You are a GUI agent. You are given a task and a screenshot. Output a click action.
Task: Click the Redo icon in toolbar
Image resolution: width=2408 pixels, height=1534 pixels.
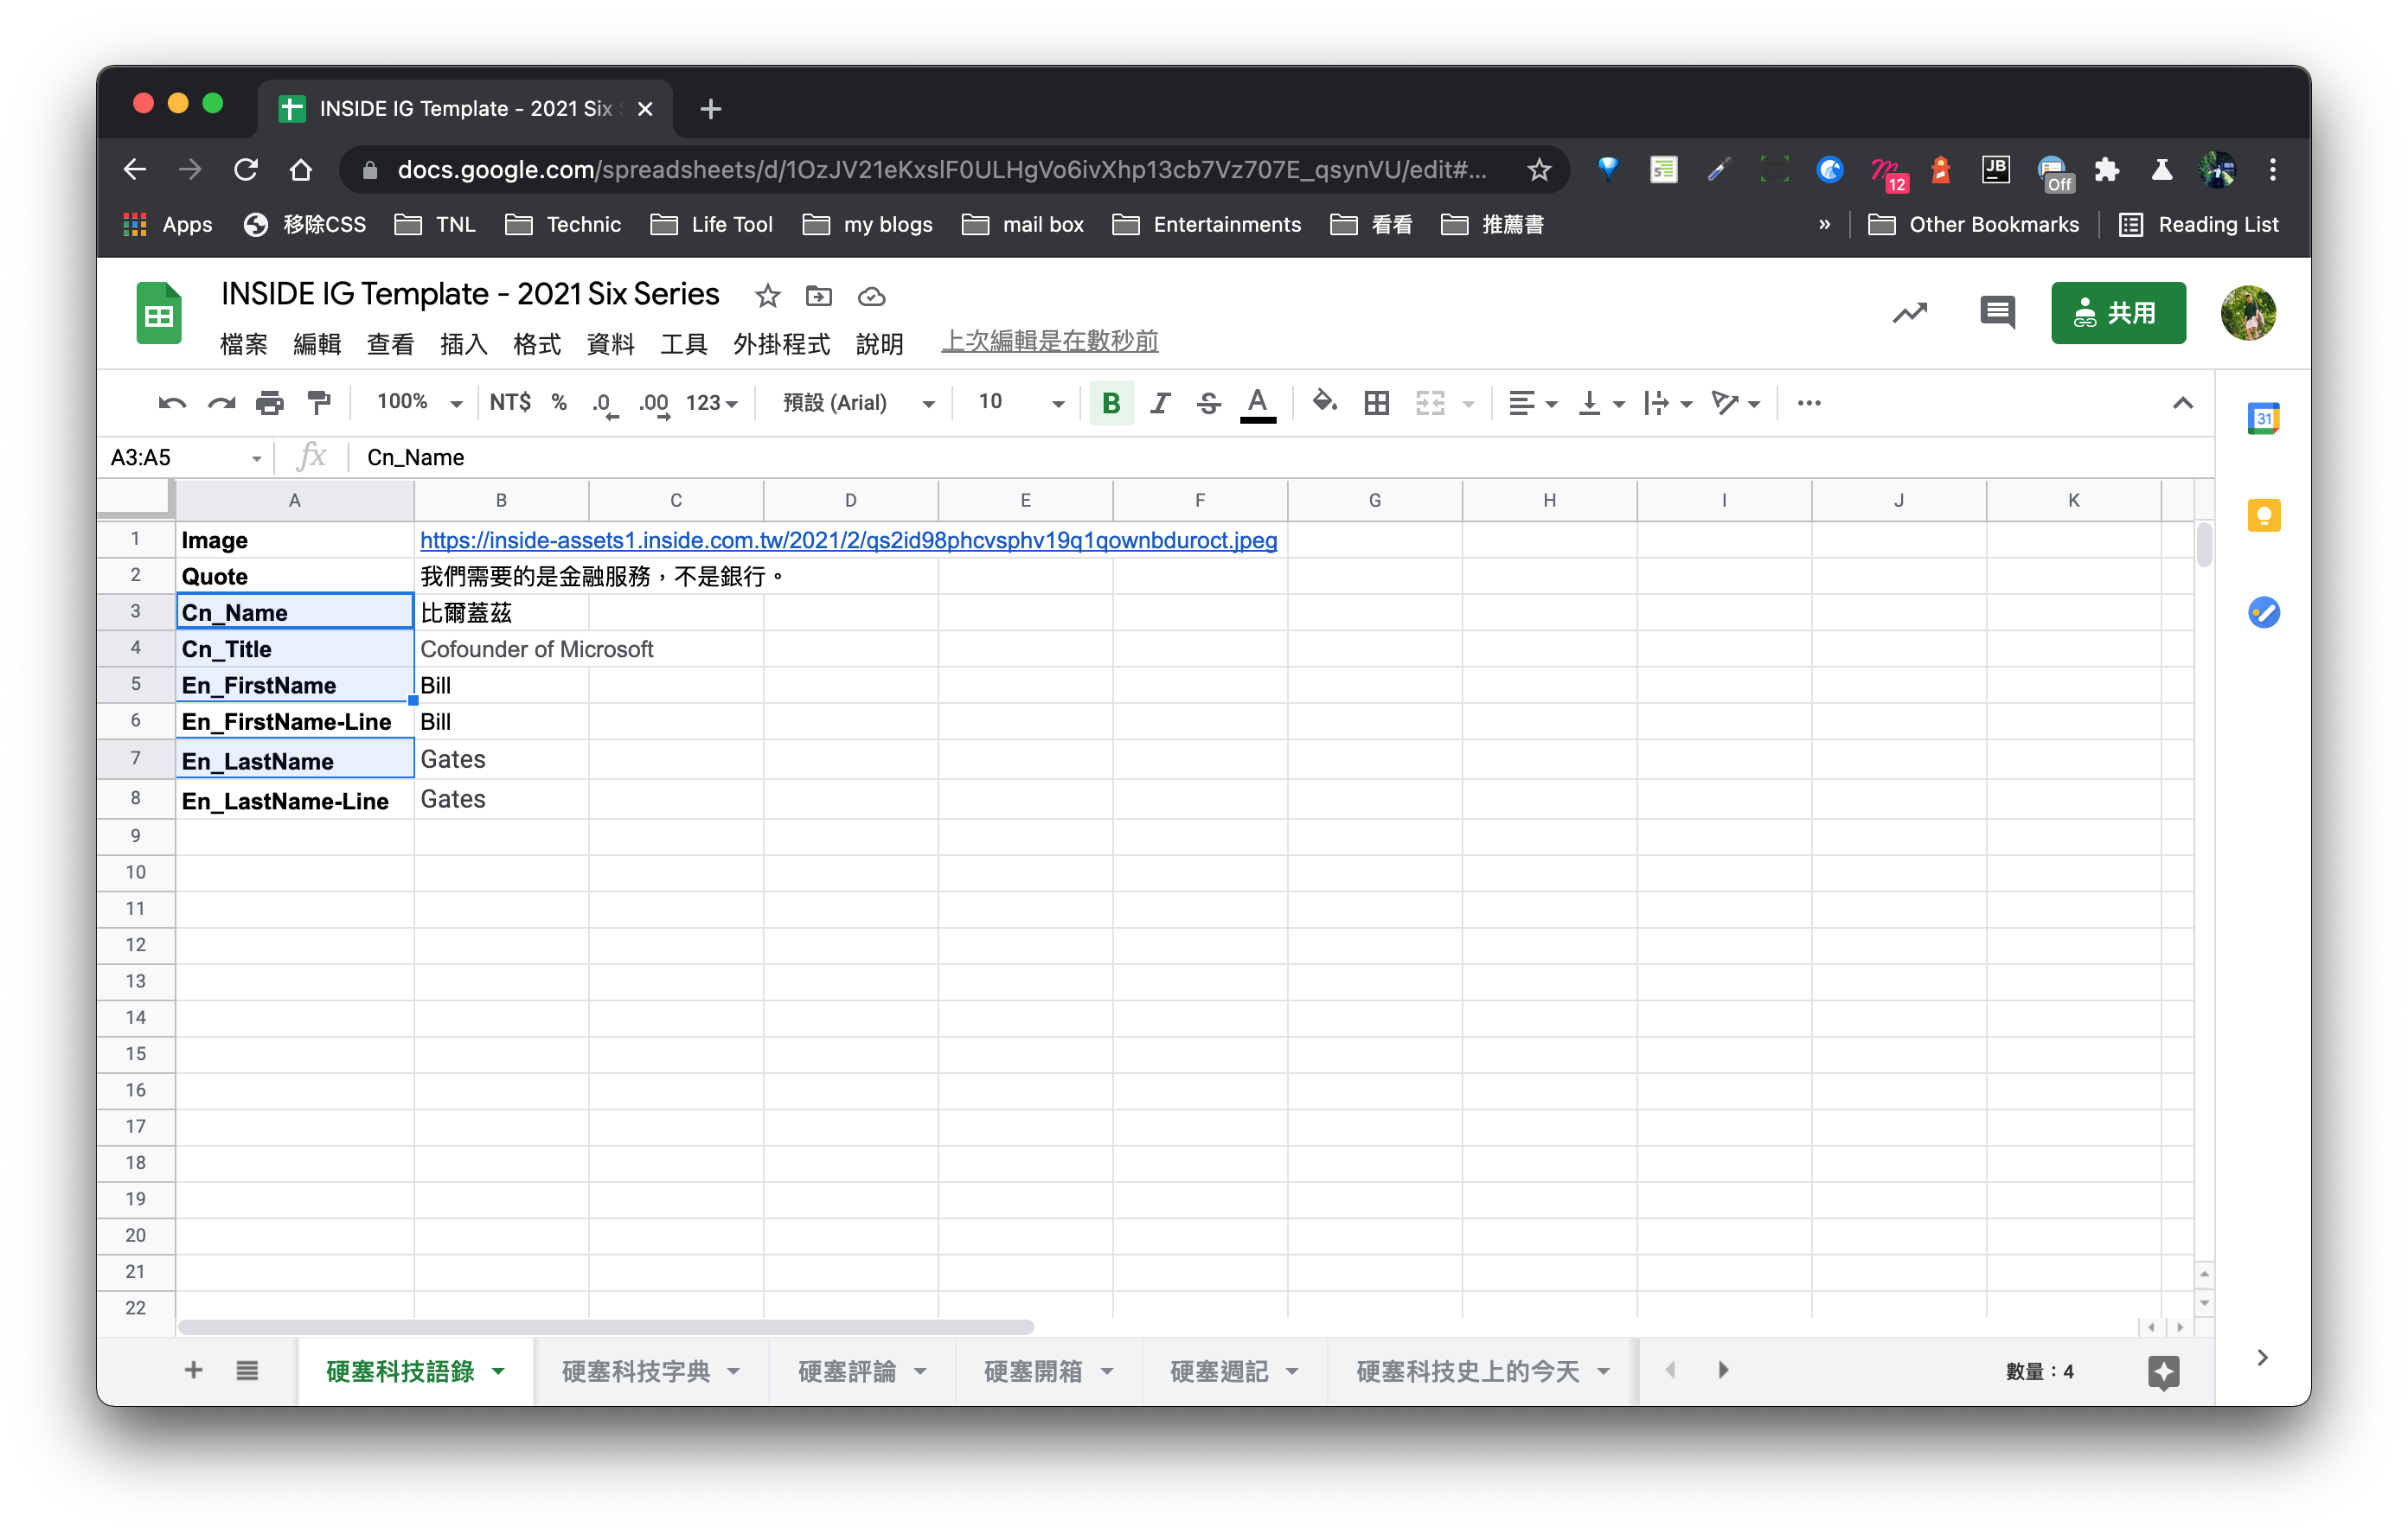[221, 403]
